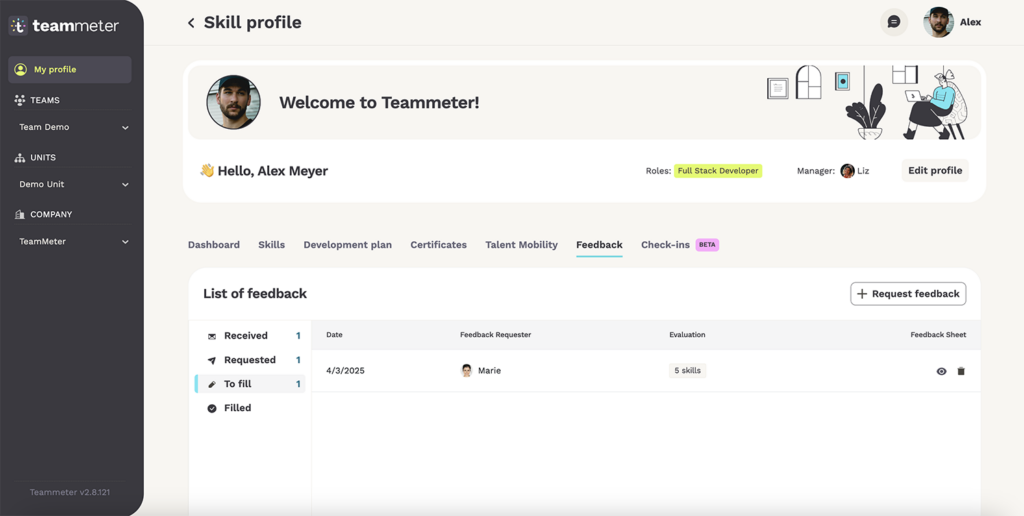1024x516 pixels.
Task: Click the Company building icon
Action: coord(20,214)
